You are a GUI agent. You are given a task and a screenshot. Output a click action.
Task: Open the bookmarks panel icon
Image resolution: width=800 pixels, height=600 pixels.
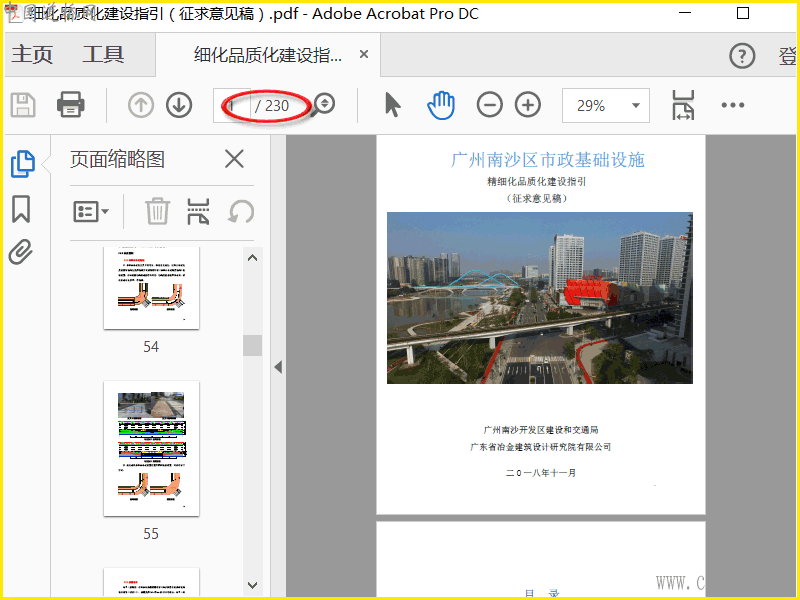[21, 209]
